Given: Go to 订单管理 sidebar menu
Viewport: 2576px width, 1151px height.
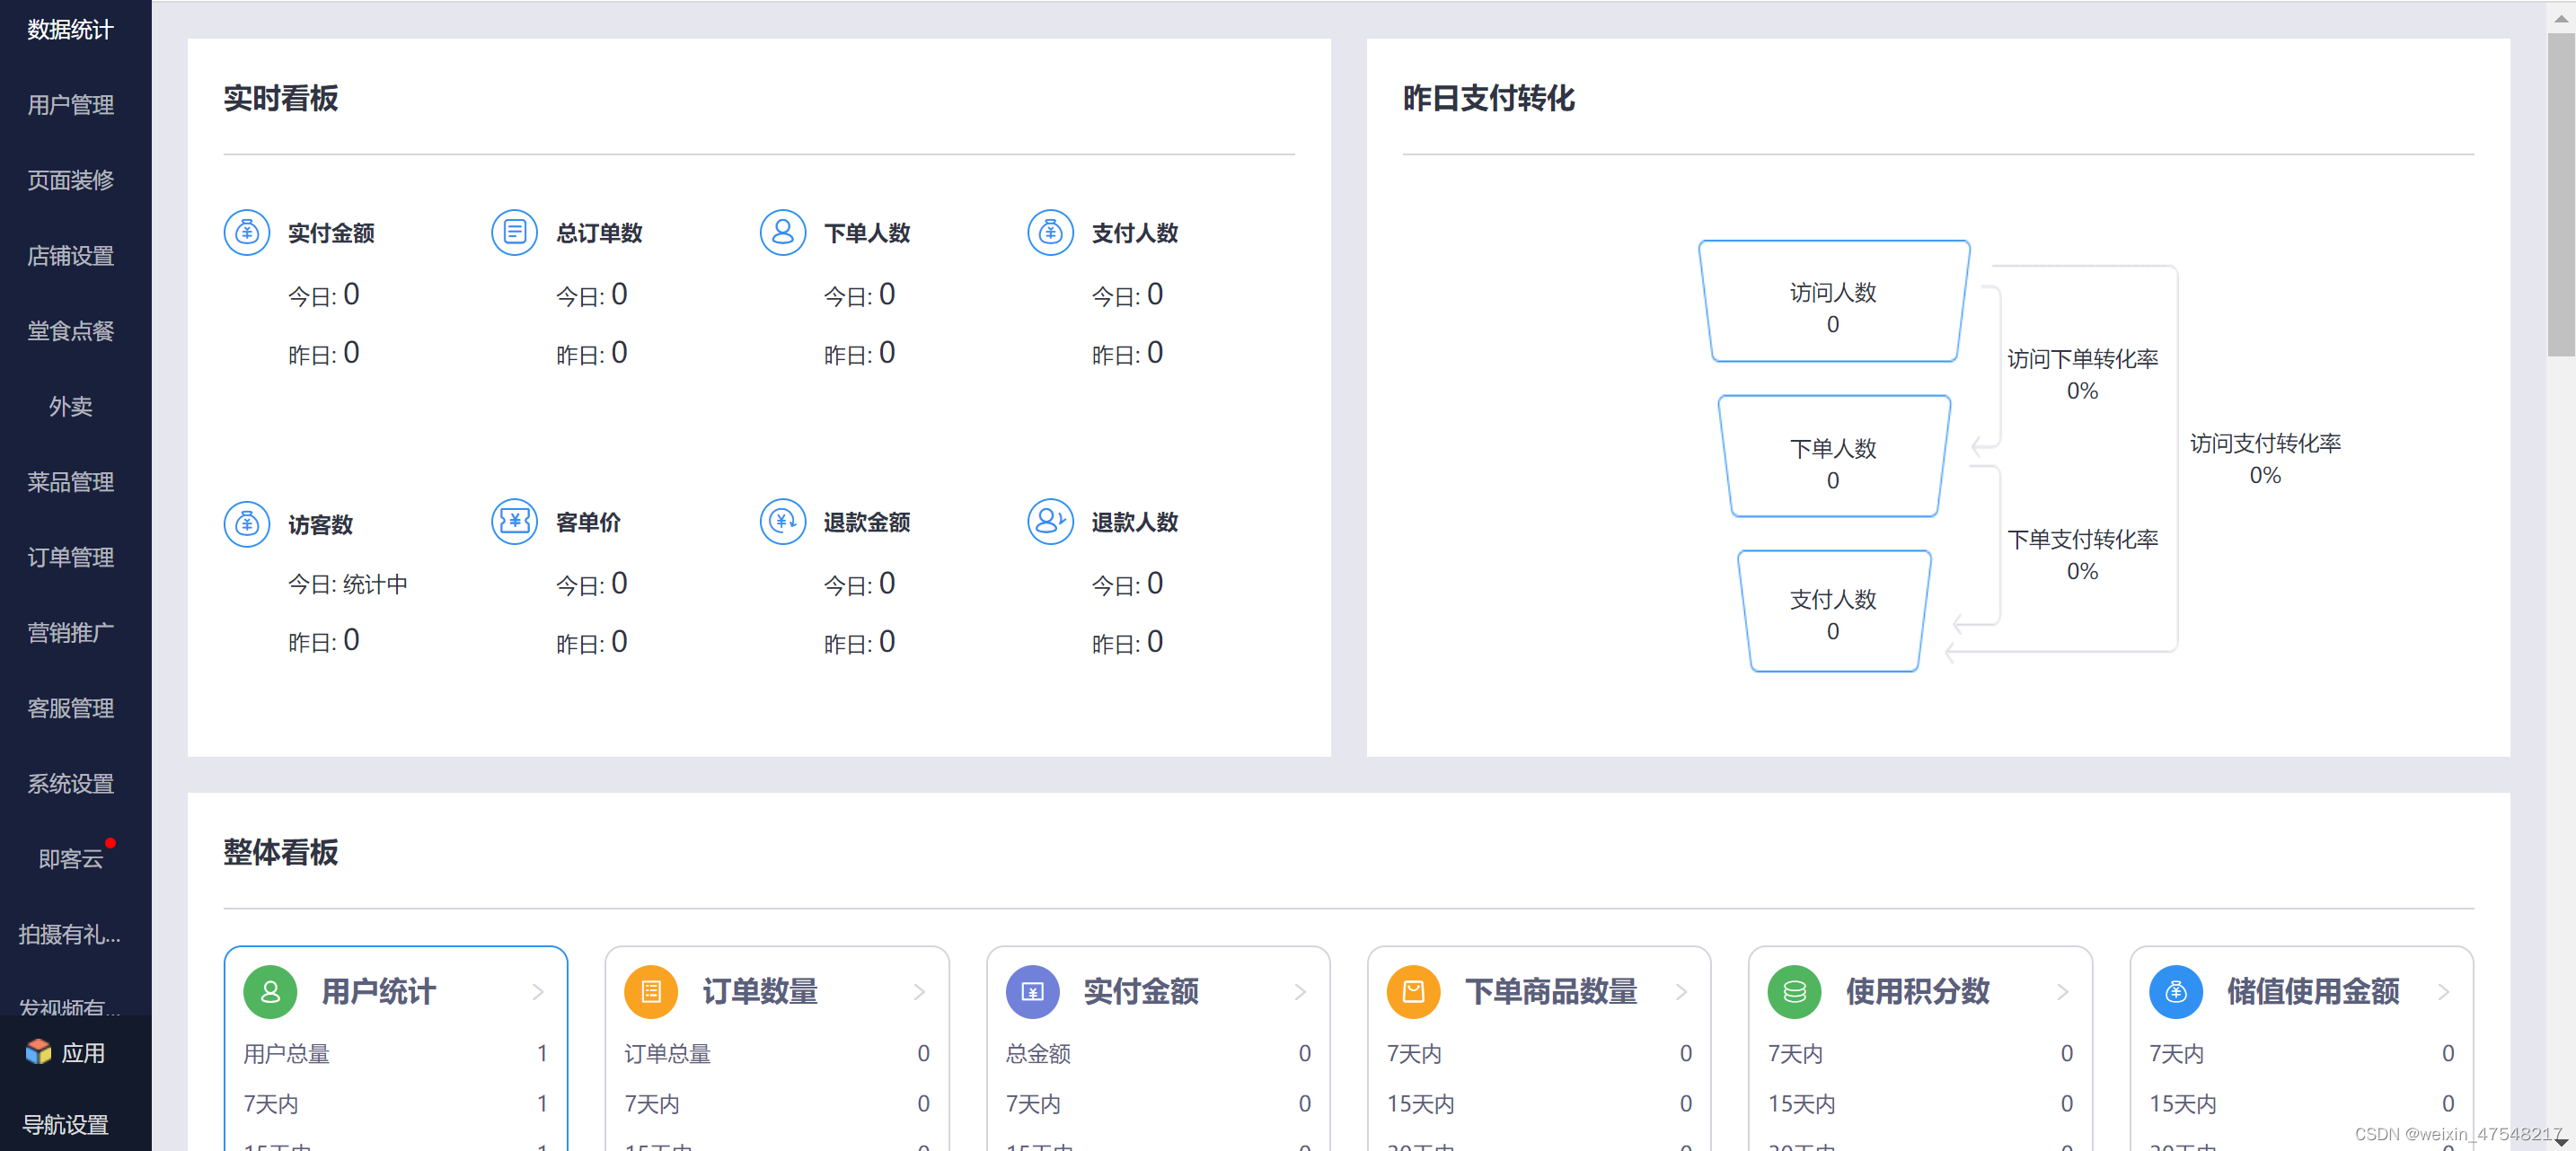Looking at the screenshot, I should pos(70,557).
